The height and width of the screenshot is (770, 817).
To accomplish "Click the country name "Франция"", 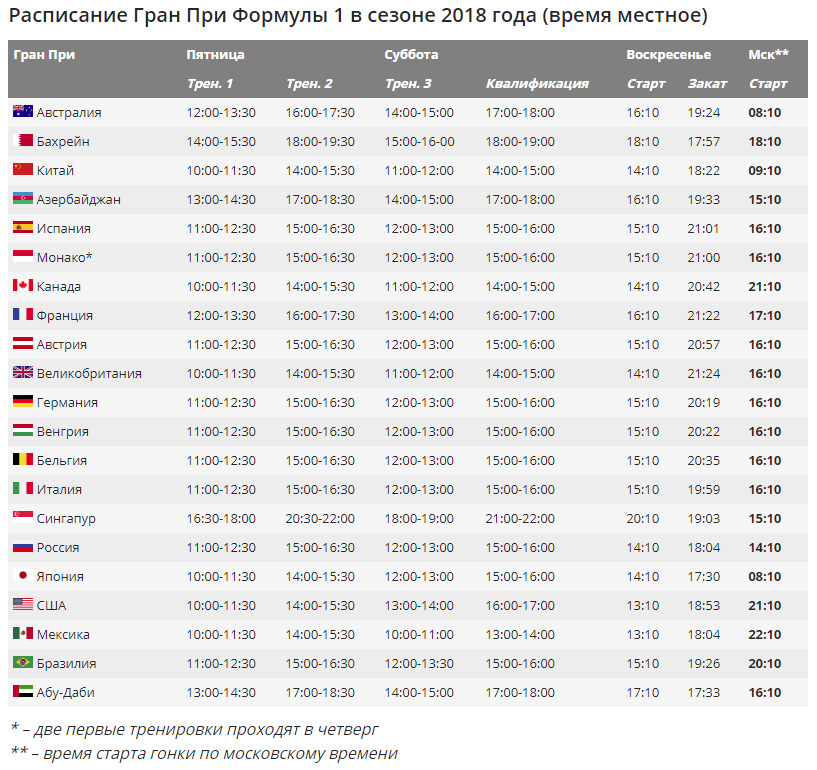I will [x=65, y=316].
